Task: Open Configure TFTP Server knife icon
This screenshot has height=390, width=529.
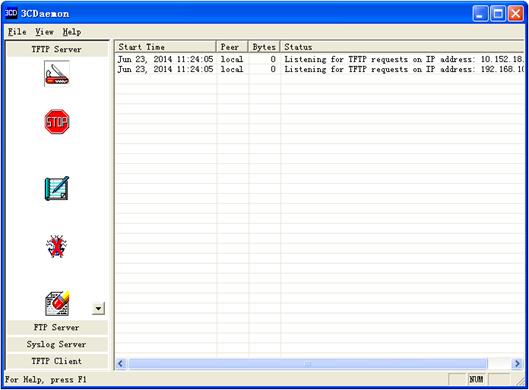Action: coord(57,74)
